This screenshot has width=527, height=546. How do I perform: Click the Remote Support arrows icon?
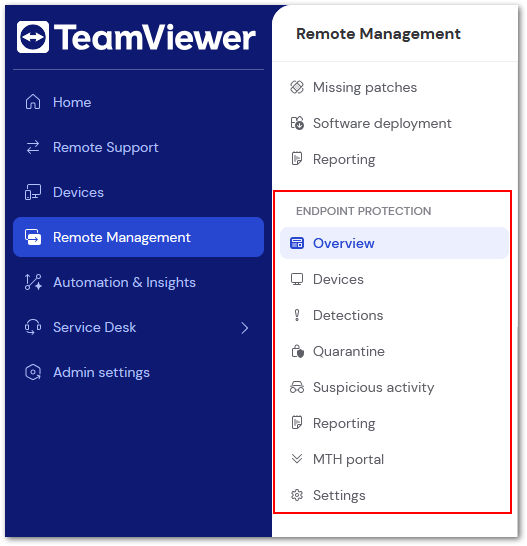(x=33, y=147)
